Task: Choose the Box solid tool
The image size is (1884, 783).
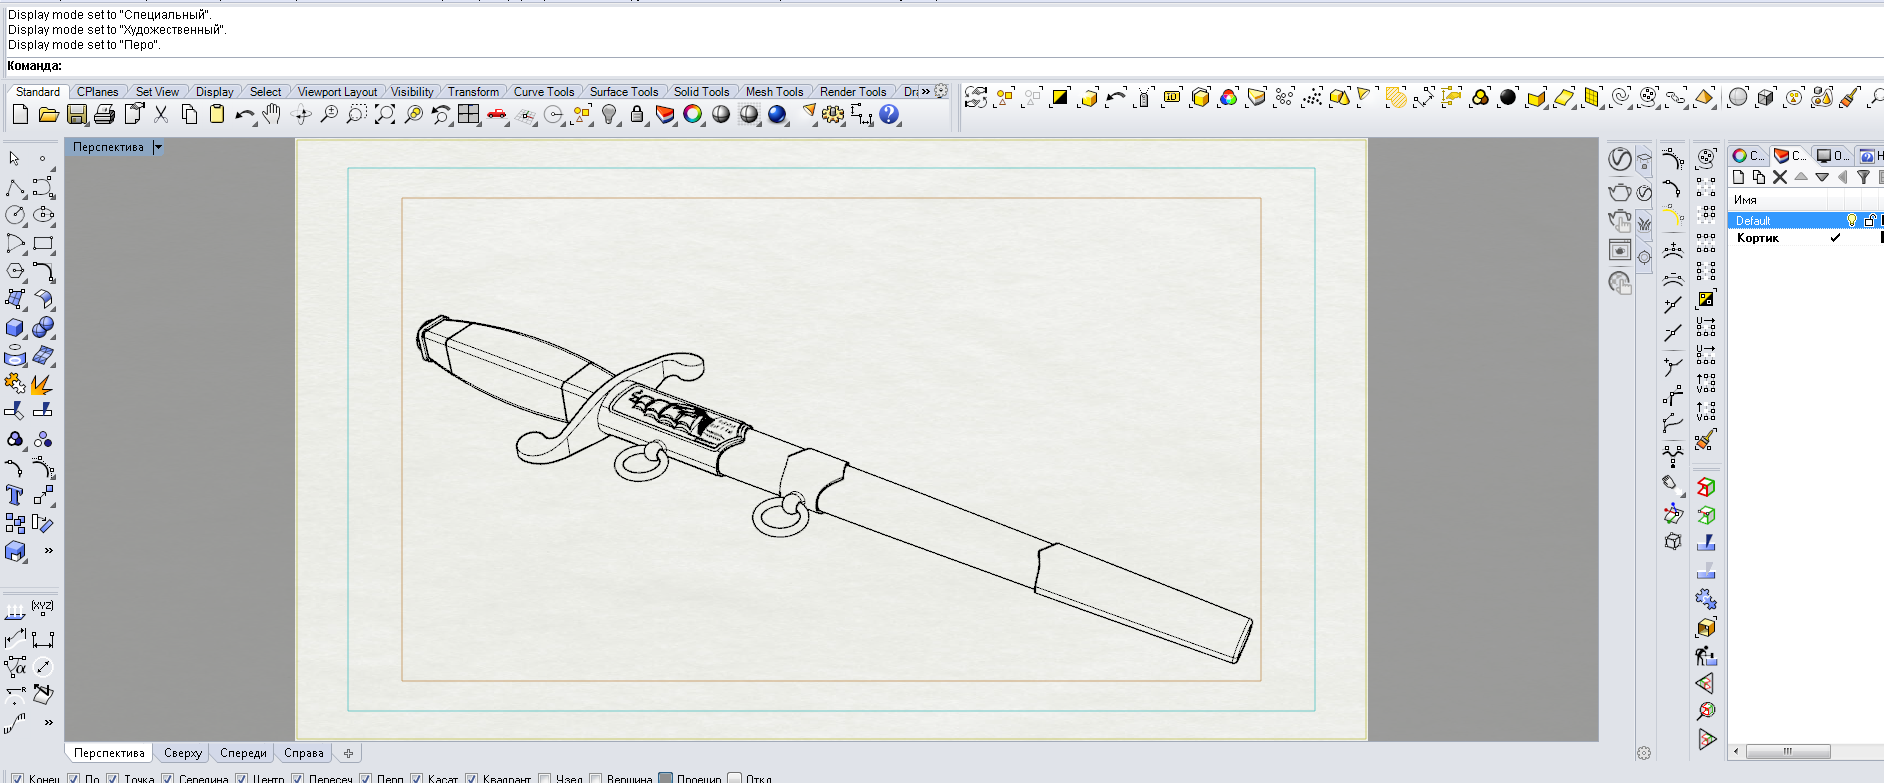Action: click(x=14, y=328)
